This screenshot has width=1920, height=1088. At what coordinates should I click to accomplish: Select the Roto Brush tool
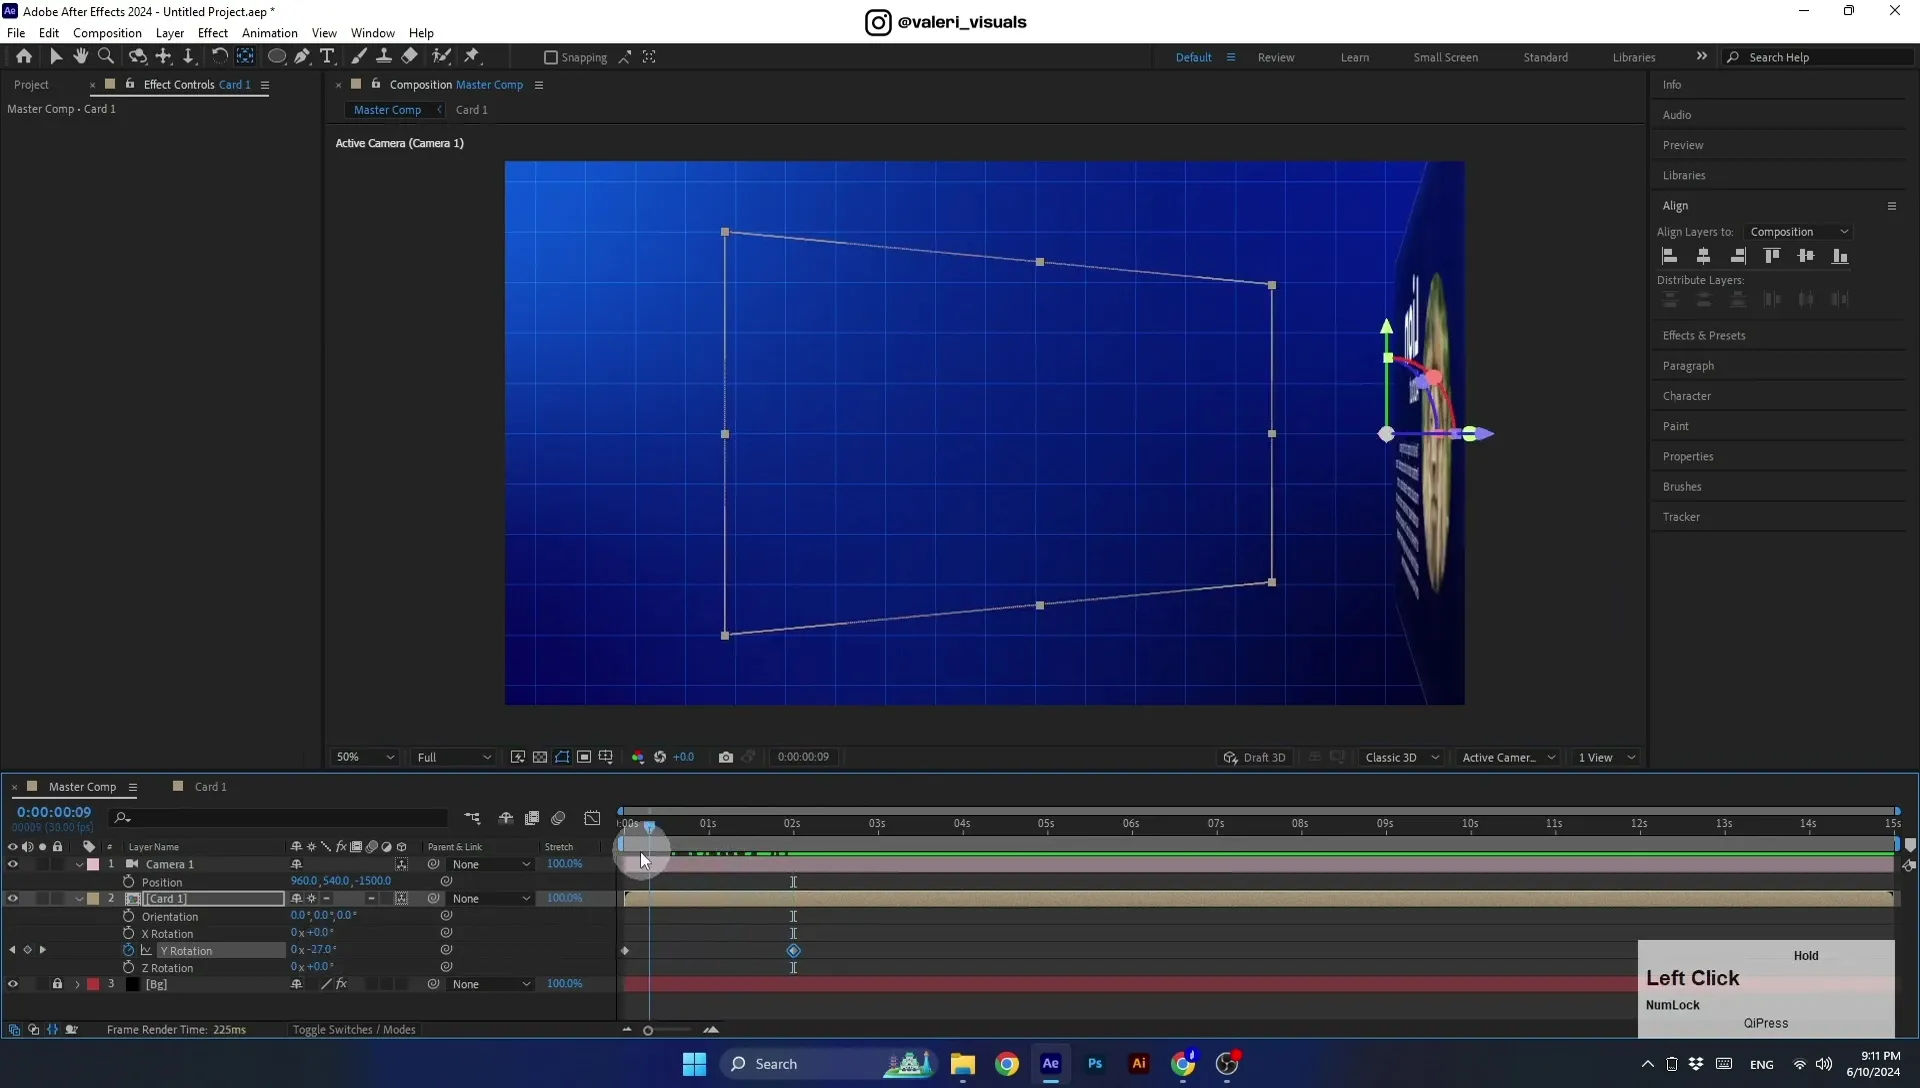[x=441, y=57]
